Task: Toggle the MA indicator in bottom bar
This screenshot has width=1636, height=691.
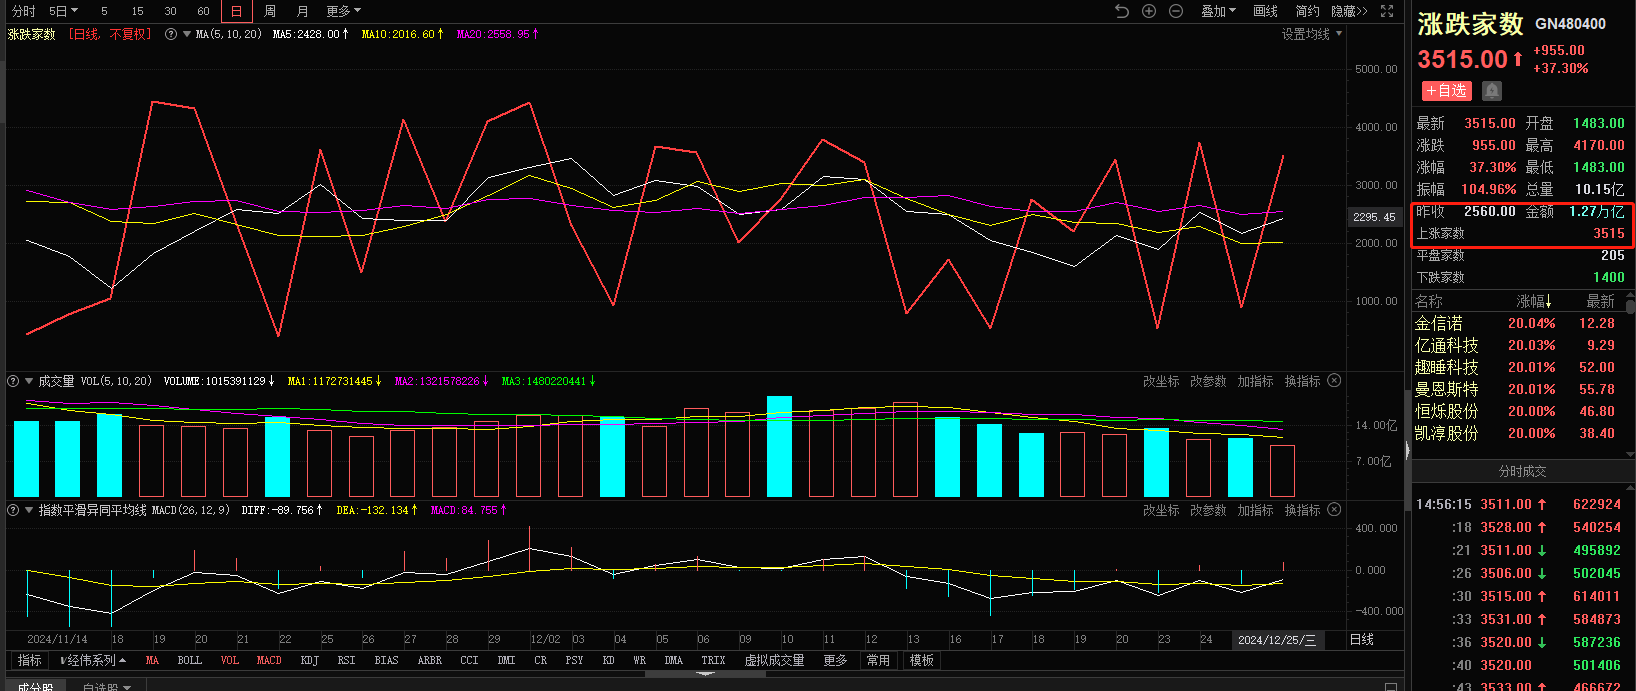Action: (x=152, y=660)
